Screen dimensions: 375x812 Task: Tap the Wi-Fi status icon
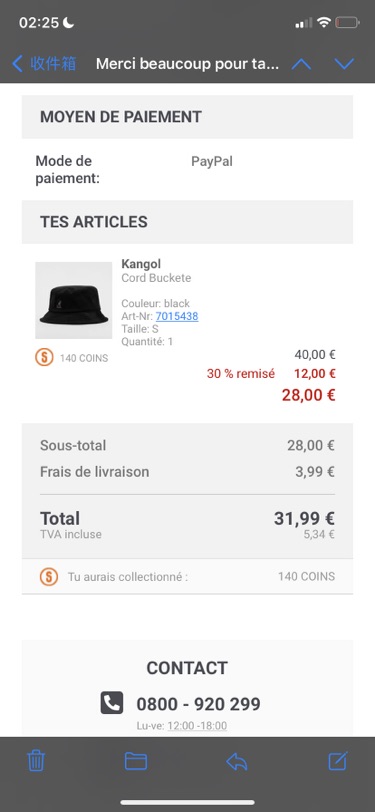pos(324,22)
